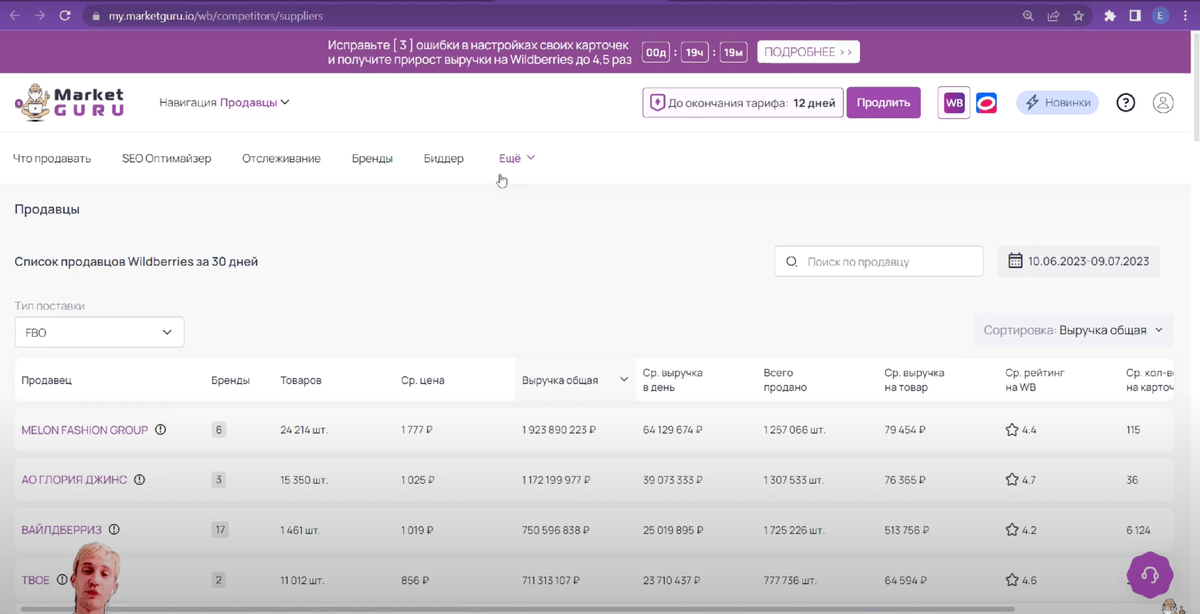The image size is (1200, 614).
Task: Open the Отслеживание menu item
Action: tap(281, 158)
